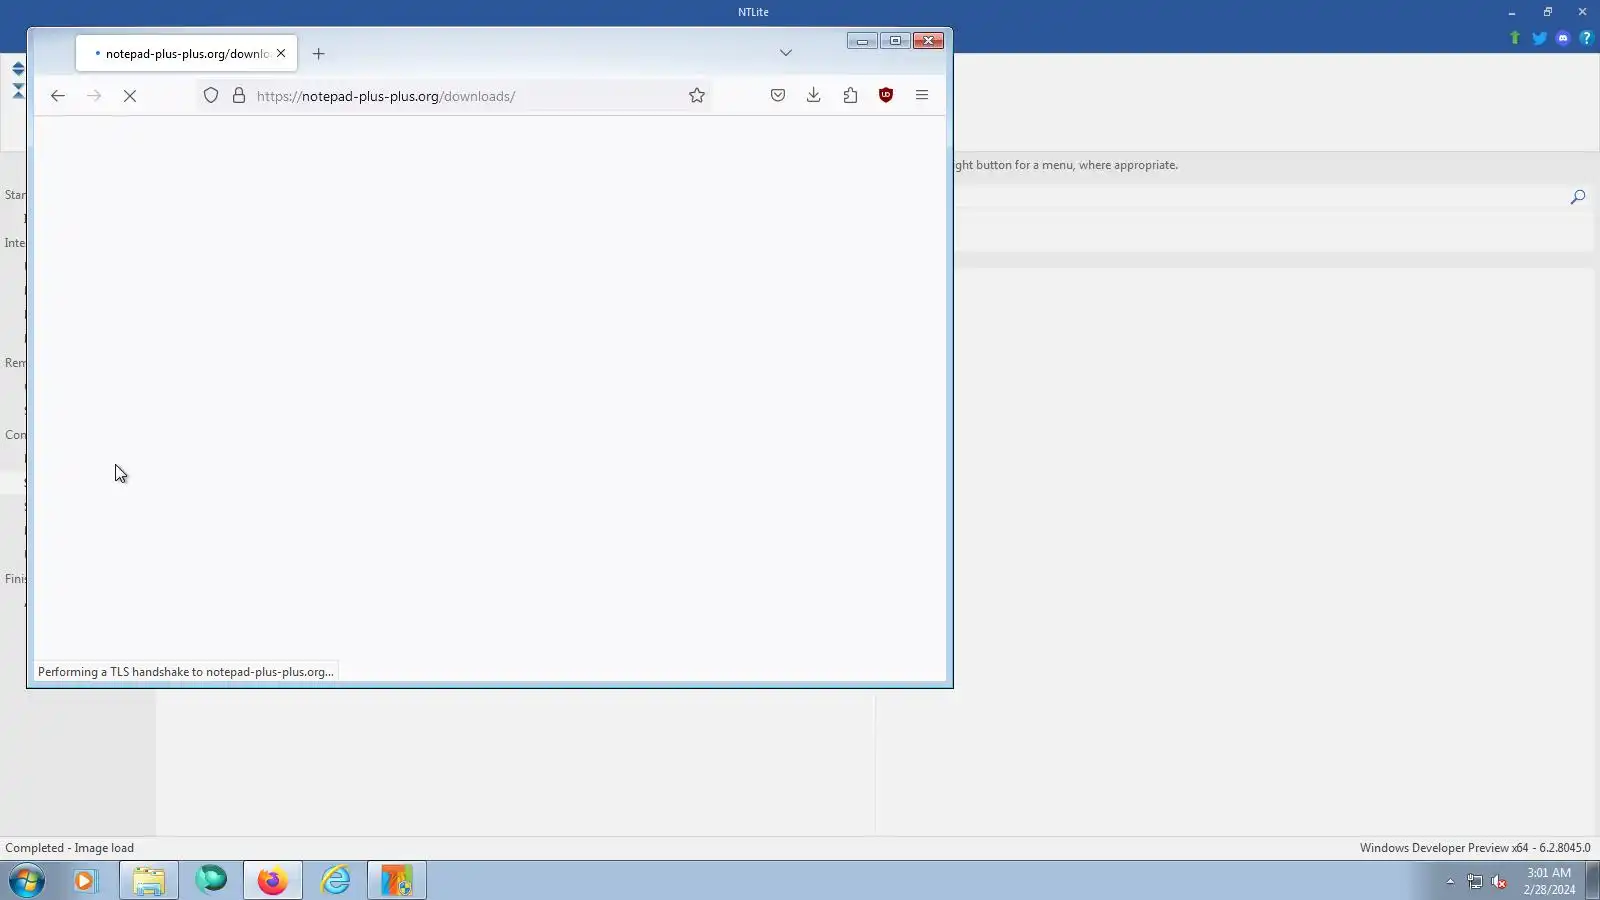Save page to Pocket
1600x900 pixels.
pyautogui.click(x=778, y=95)
